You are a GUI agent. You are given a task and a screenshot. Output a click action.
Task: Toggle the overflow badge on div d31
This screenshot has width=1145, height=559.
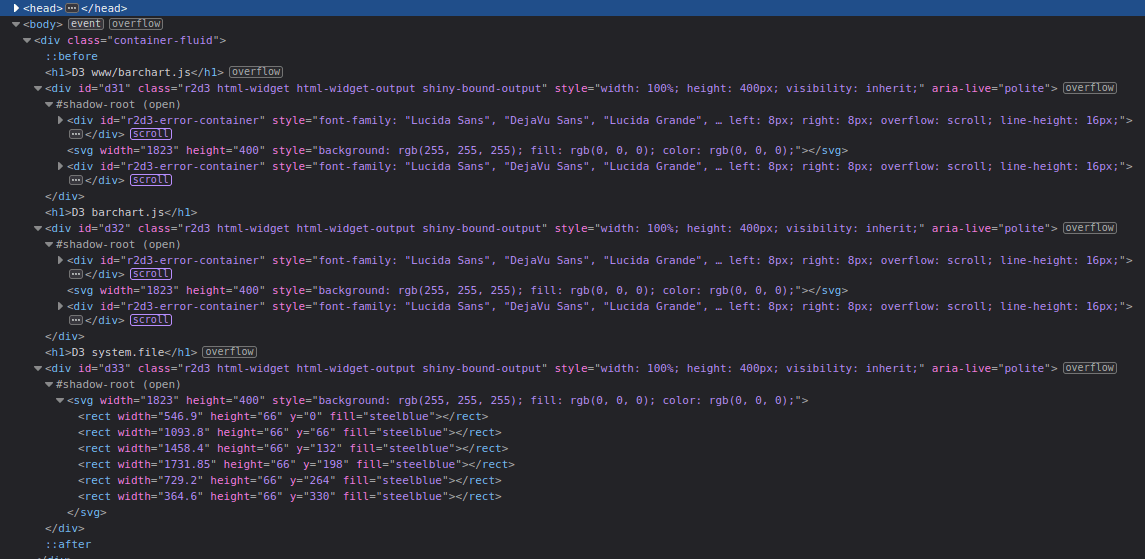pos(1090,88)
